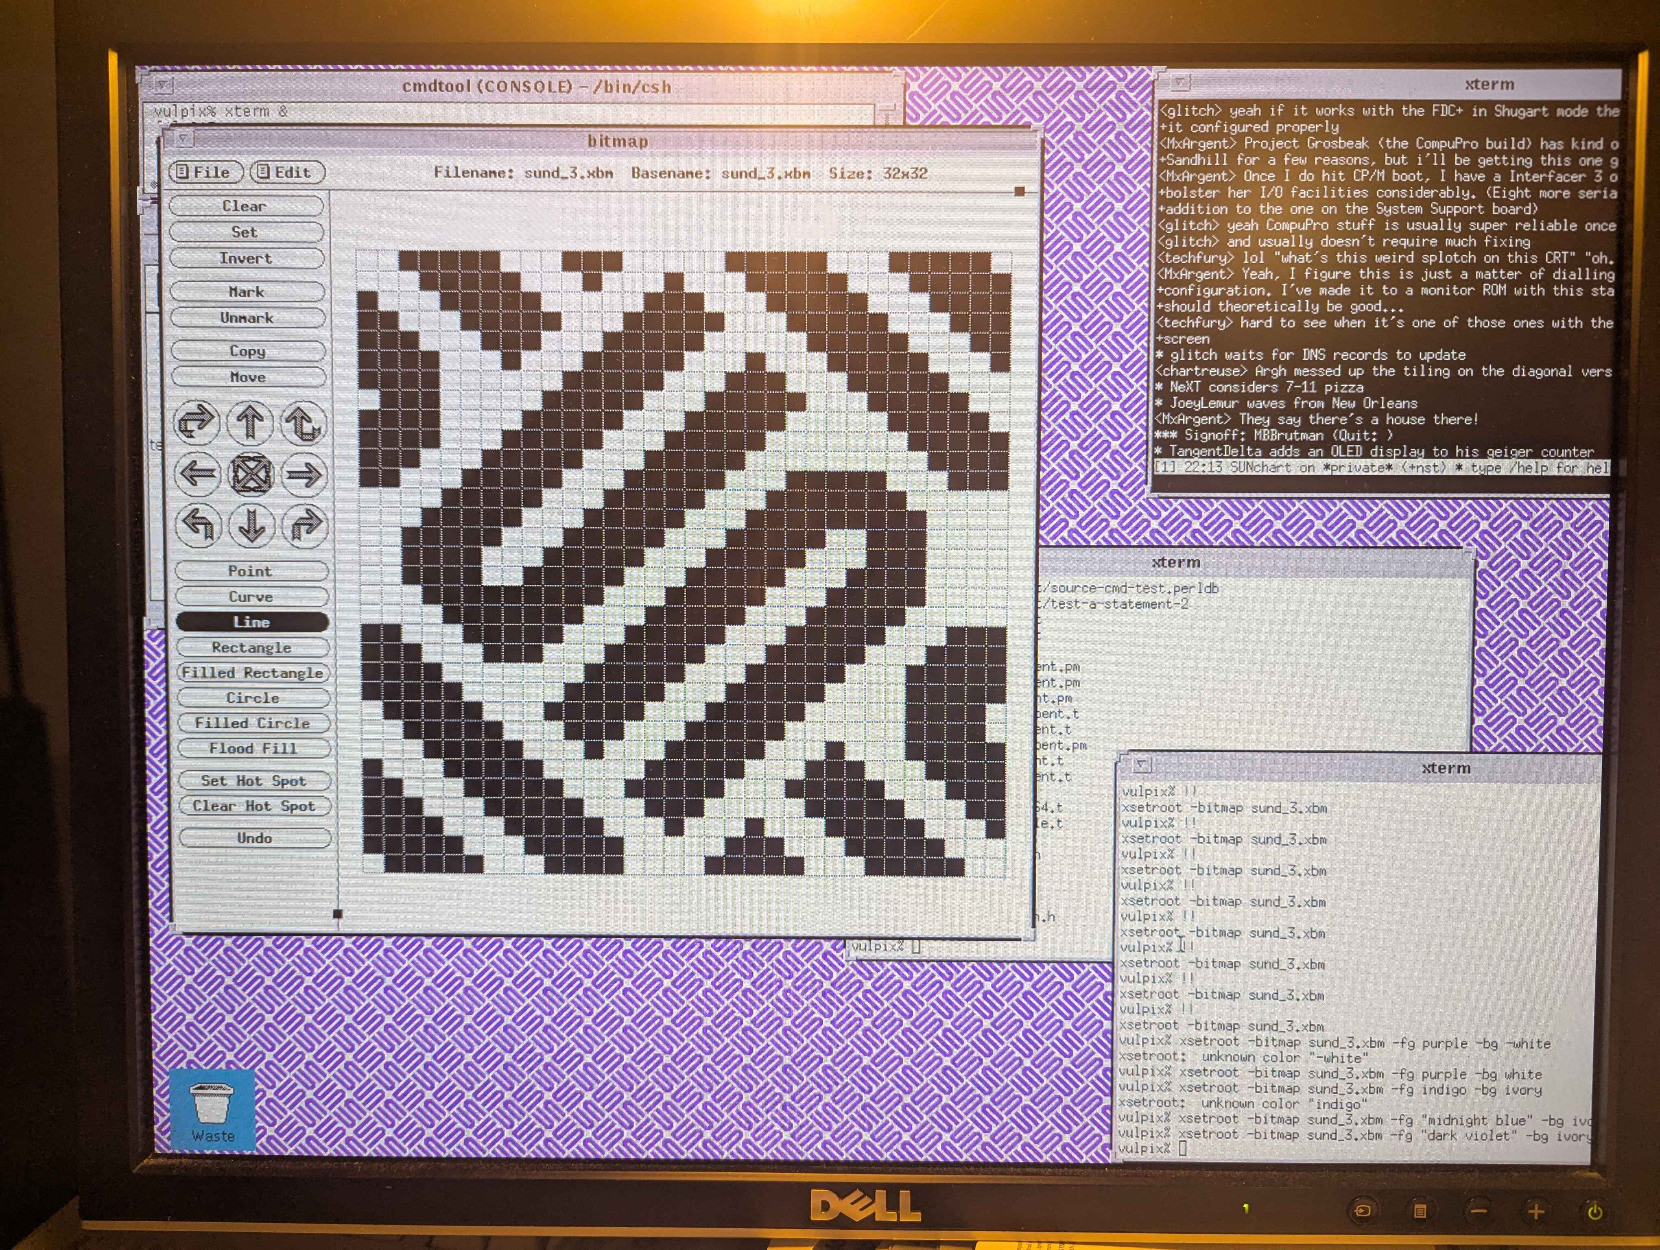Screen dimensions: 1660x1250
Task: Shift the bitmap left with the left arrow
Action: 198,474
